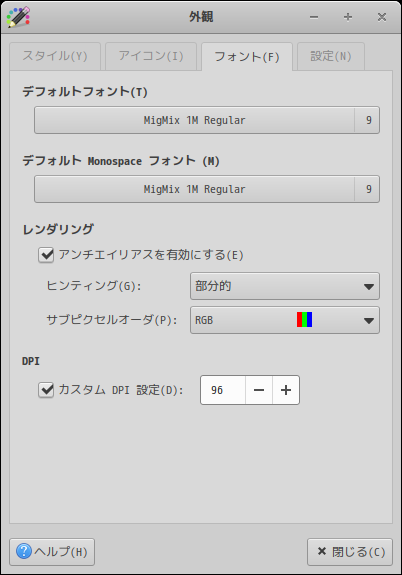The width and height of the screenshot is (402, 575).
Task: Minimize the 外観 window
Action: click(314, 17)
